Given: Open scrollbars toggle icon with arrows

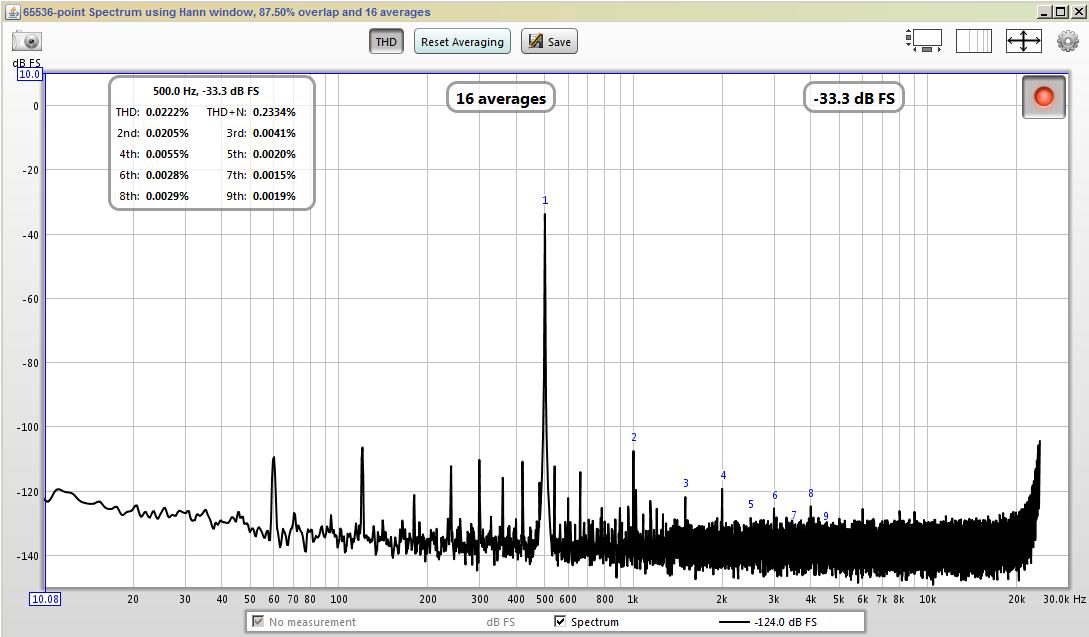Looking at the screenshot, I should [x=924, y=41].
